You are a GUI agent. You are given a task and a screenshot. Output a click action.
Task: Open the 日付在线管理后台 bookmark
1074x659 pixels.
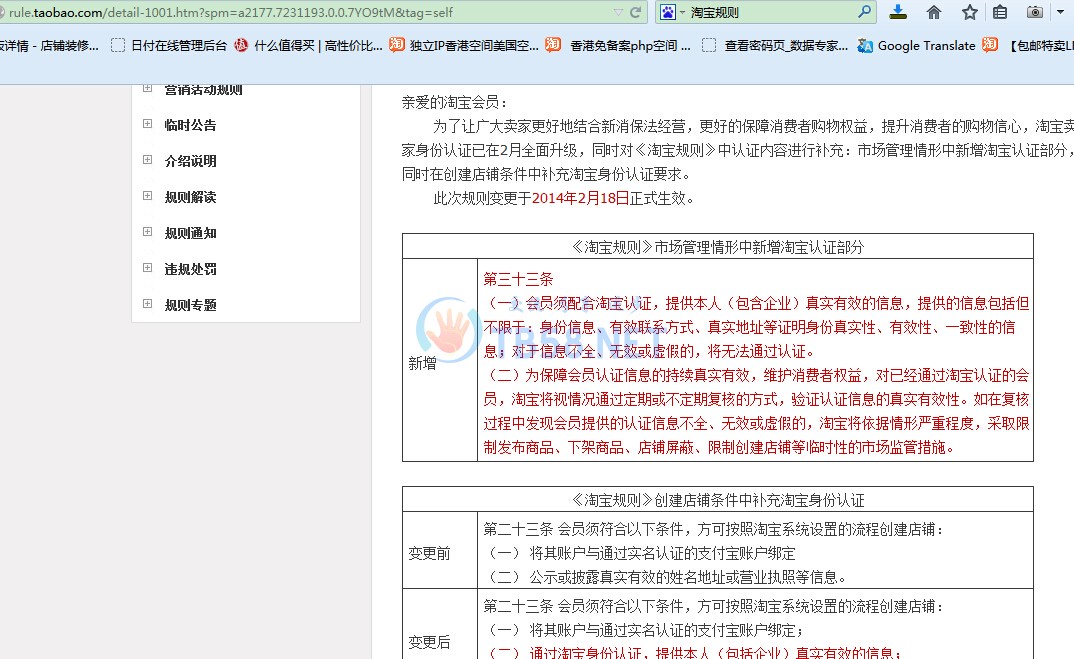click(169, 46)
